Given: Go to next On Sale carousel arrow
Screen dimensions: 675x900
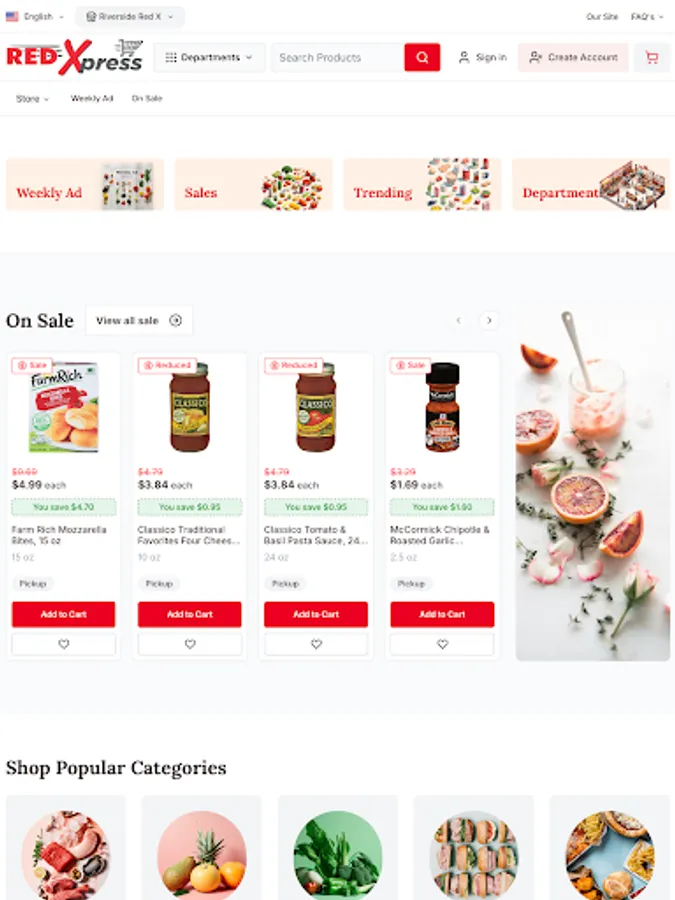Looking at the screenshot, I should 489,320.
